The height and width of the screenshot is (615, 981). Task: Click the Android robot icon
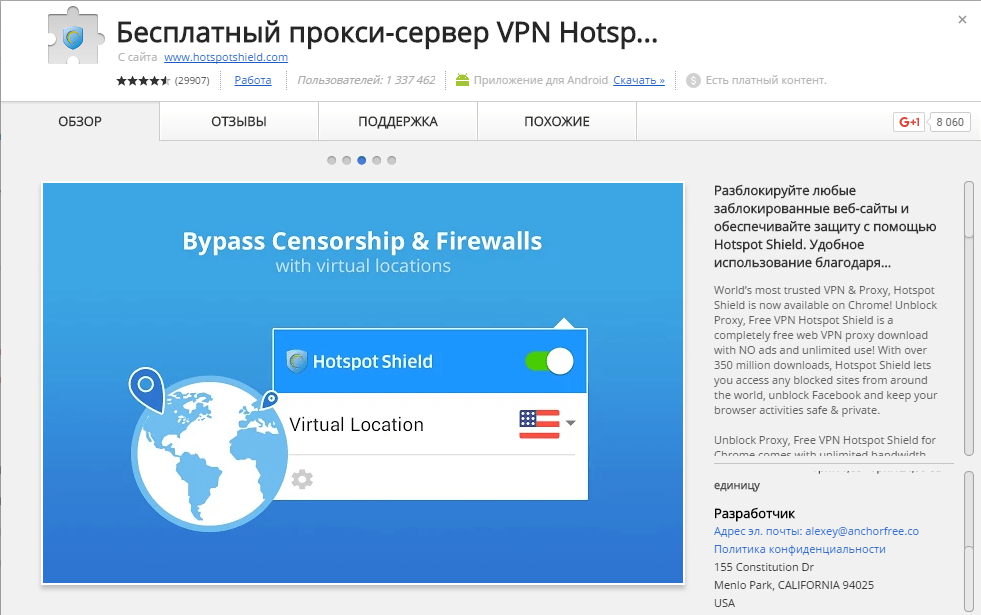(462, 80)
